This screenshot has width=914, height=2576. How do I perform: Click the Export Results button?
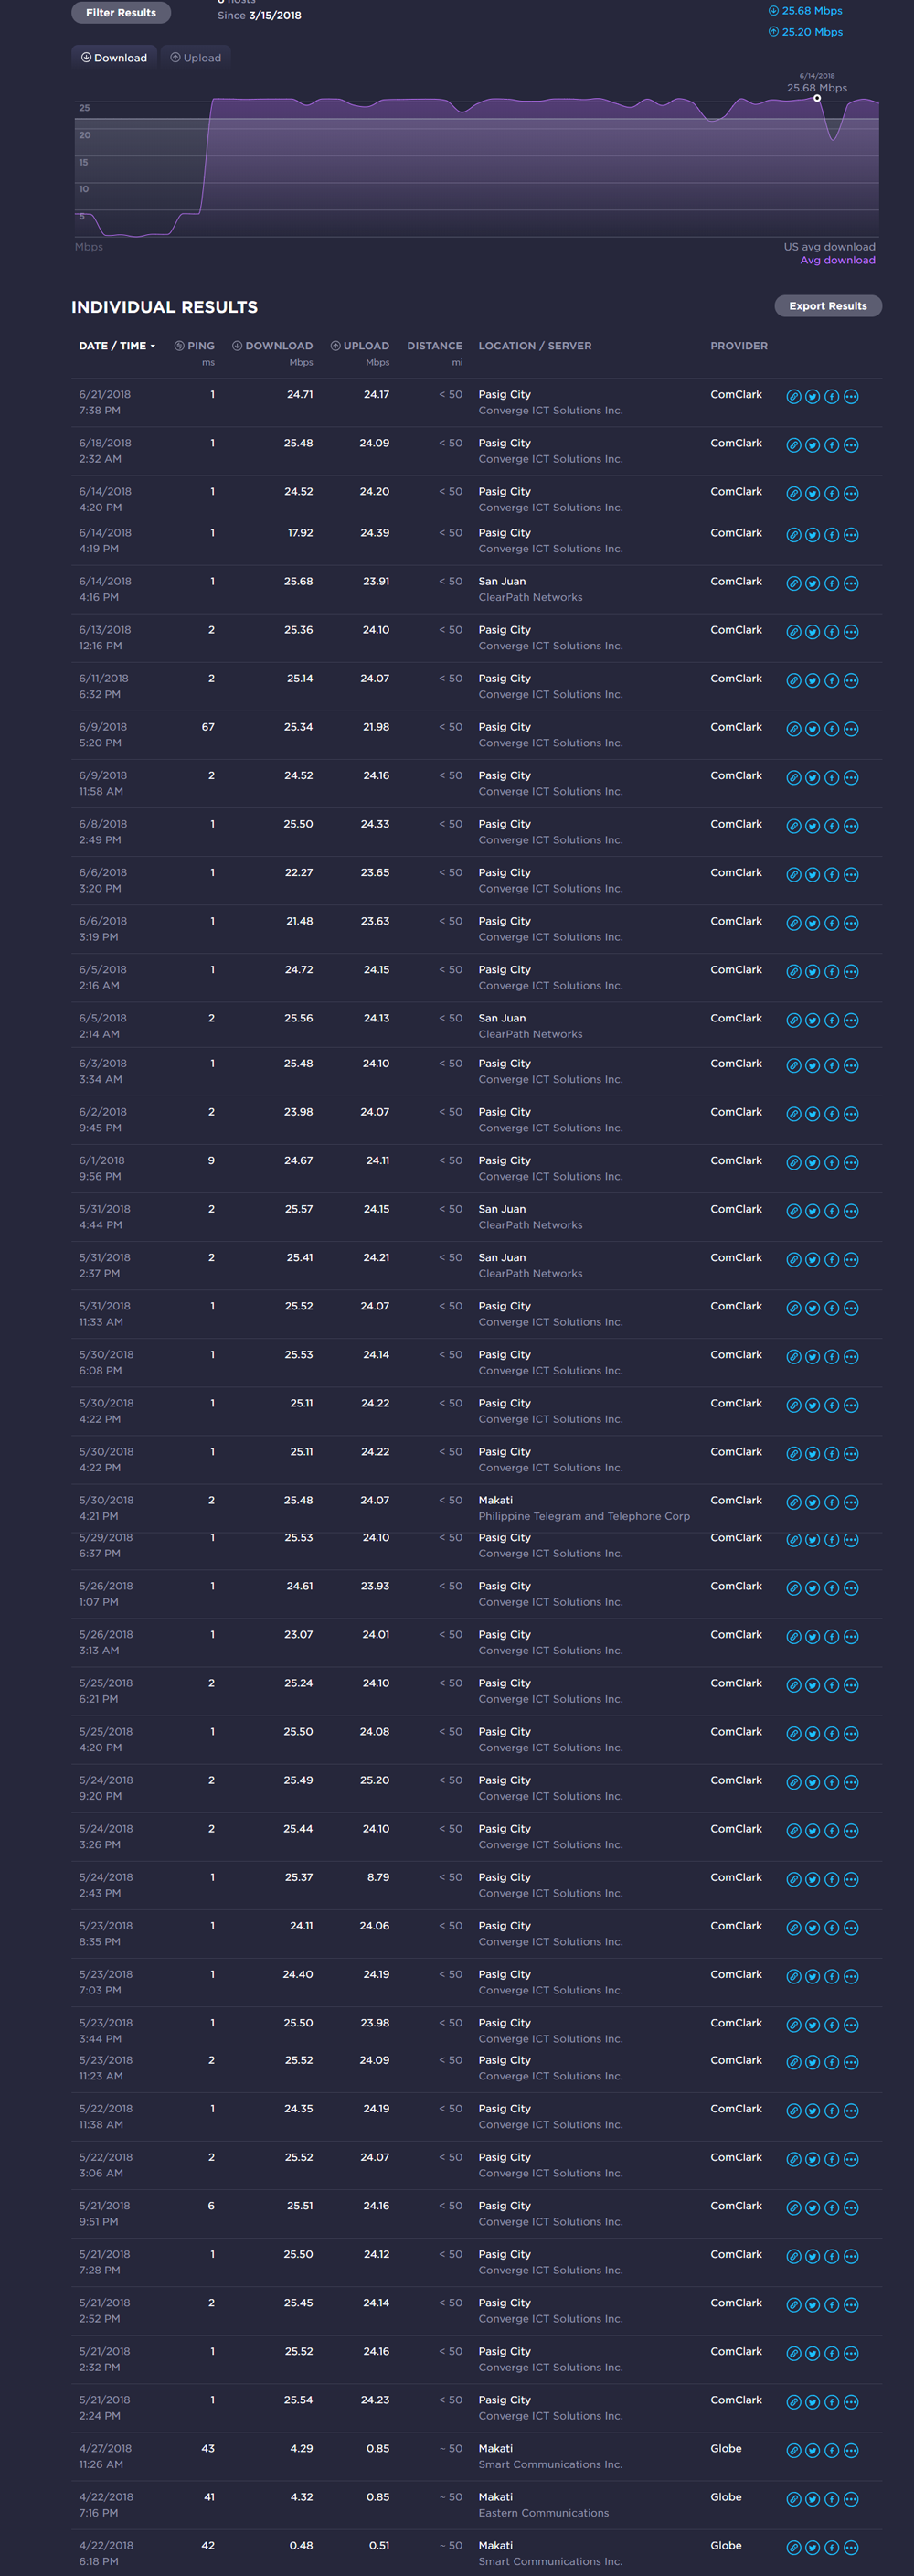(x=827, y=306)
